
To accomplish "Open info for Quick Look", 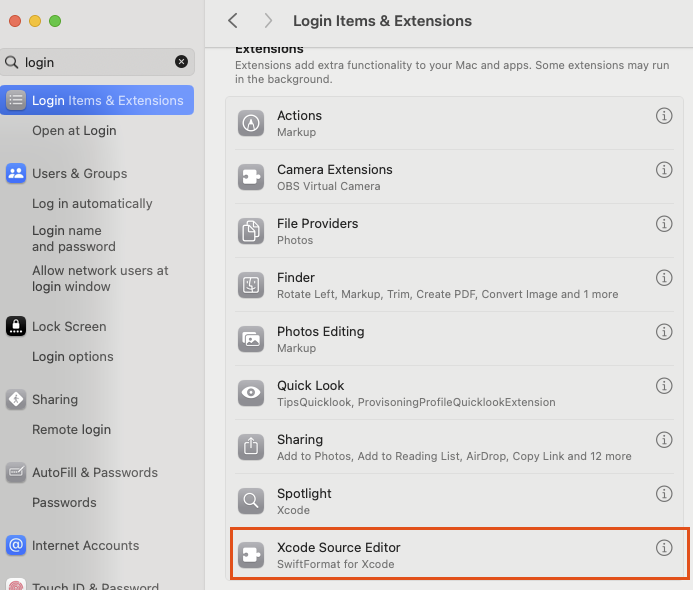I will [x=663, y=385].
